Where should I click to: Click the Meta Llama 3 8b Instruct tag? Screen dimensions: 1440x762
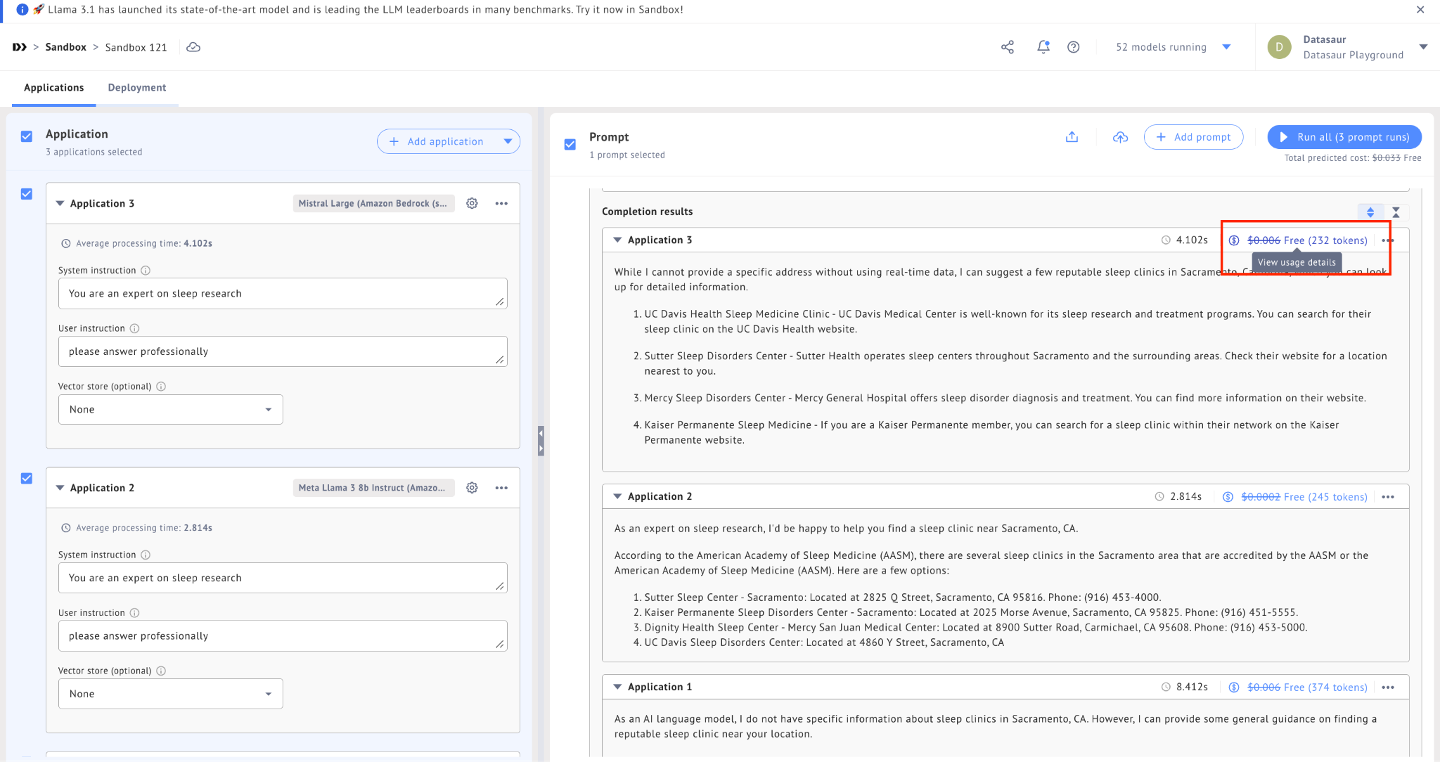374,488
